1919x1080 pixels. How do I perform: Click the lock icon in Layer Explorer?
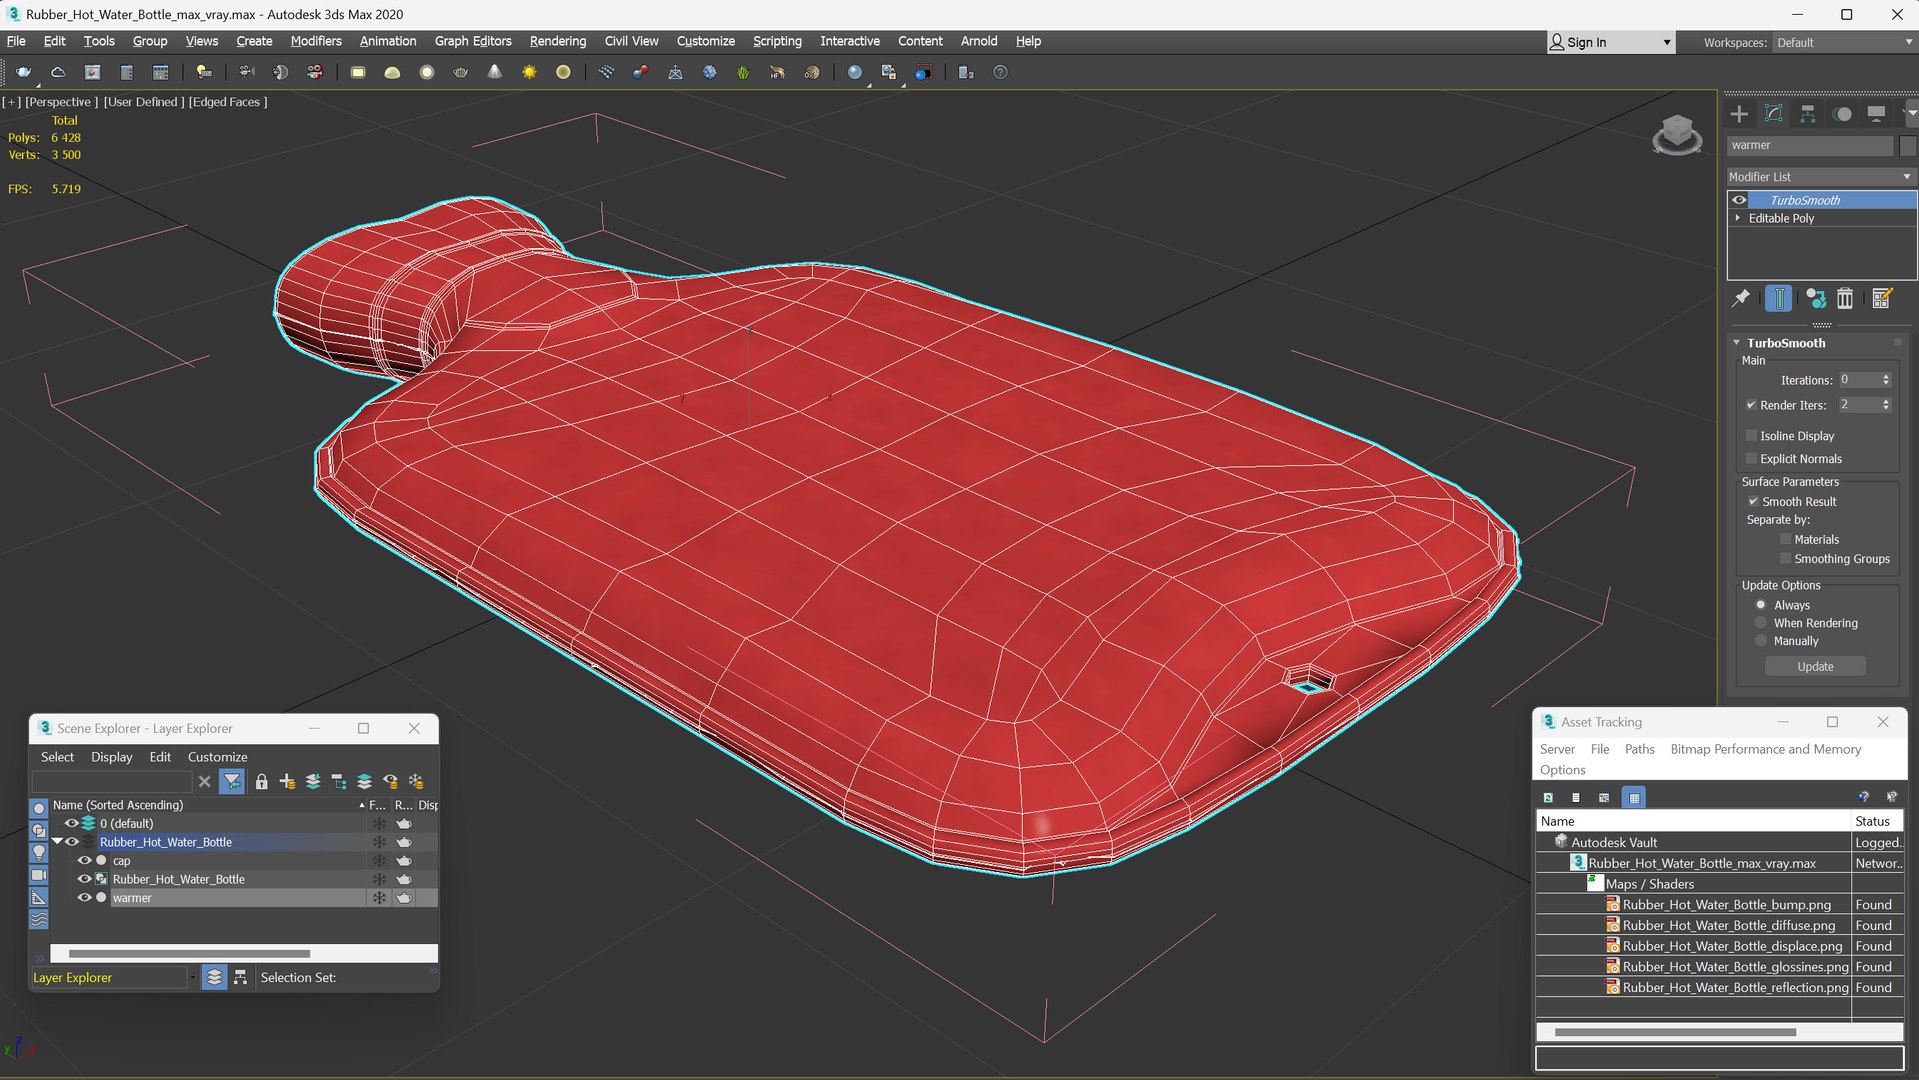(261, 782)
